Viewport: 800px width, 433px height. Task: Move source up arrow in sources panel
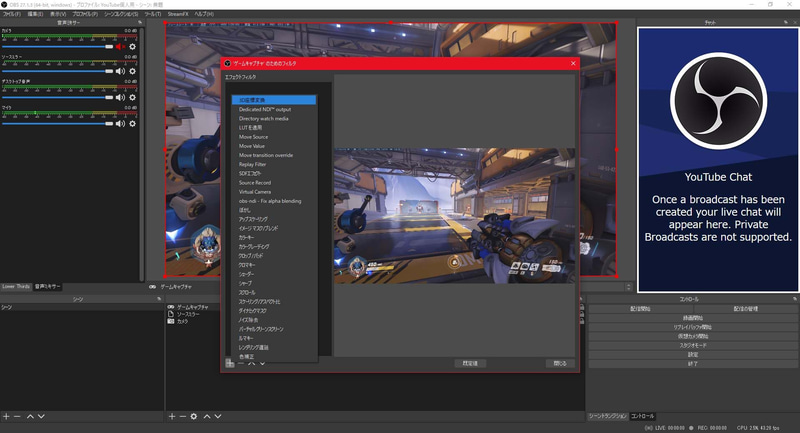coord(207,416)
